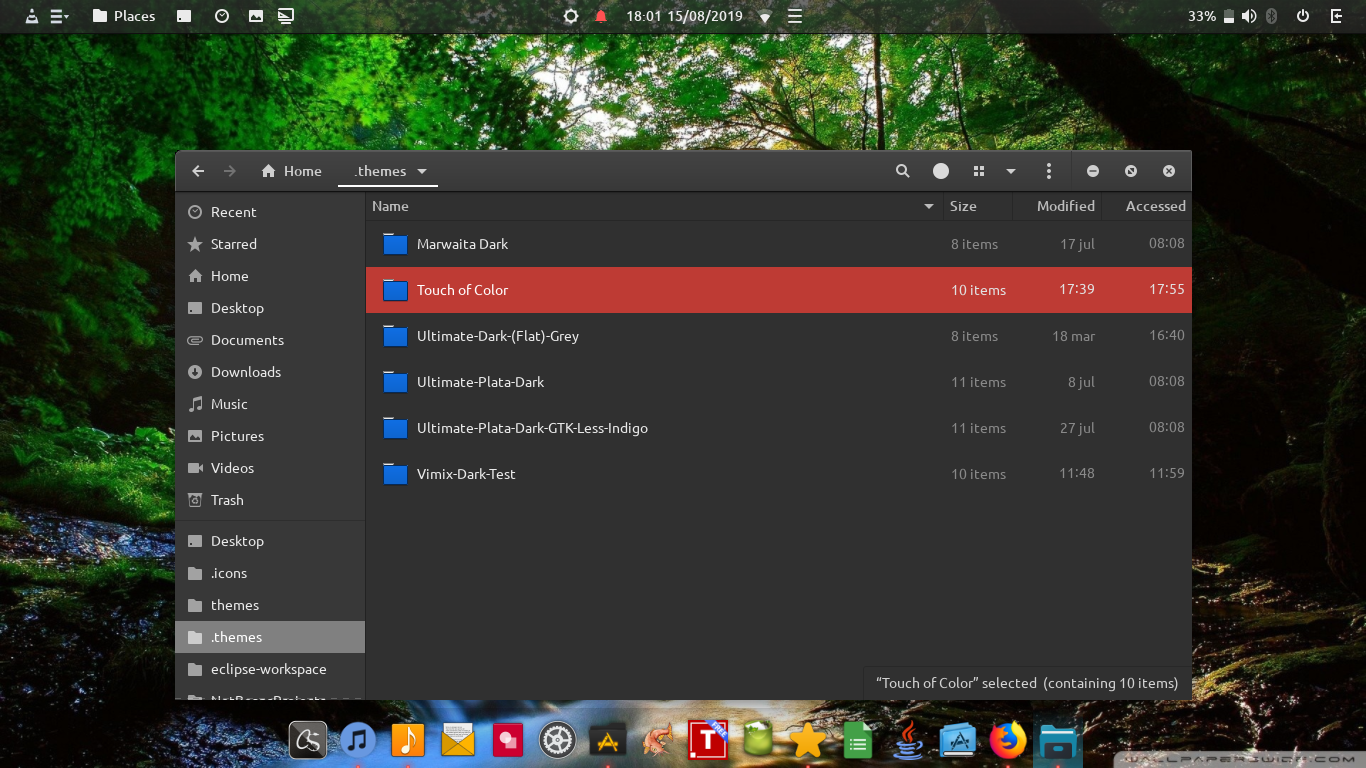Screen dimensions: 1366x768
Task: Click the forward navigation arrow
Action: point(230,171)
